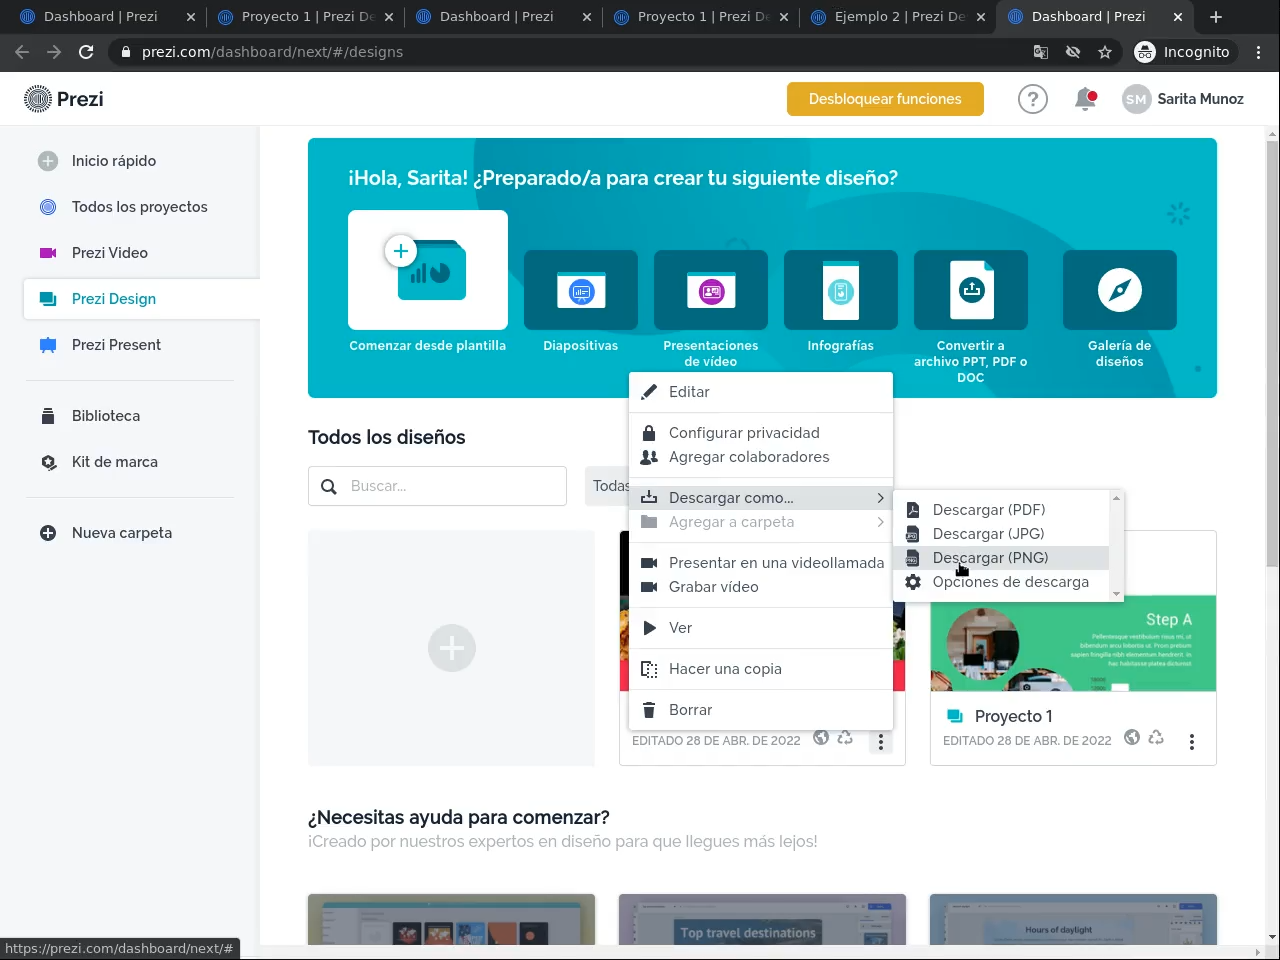The width and height of the screenshot is (1280, 960).
Task: Open Opciones de descarga
Action: [1002, 582]
